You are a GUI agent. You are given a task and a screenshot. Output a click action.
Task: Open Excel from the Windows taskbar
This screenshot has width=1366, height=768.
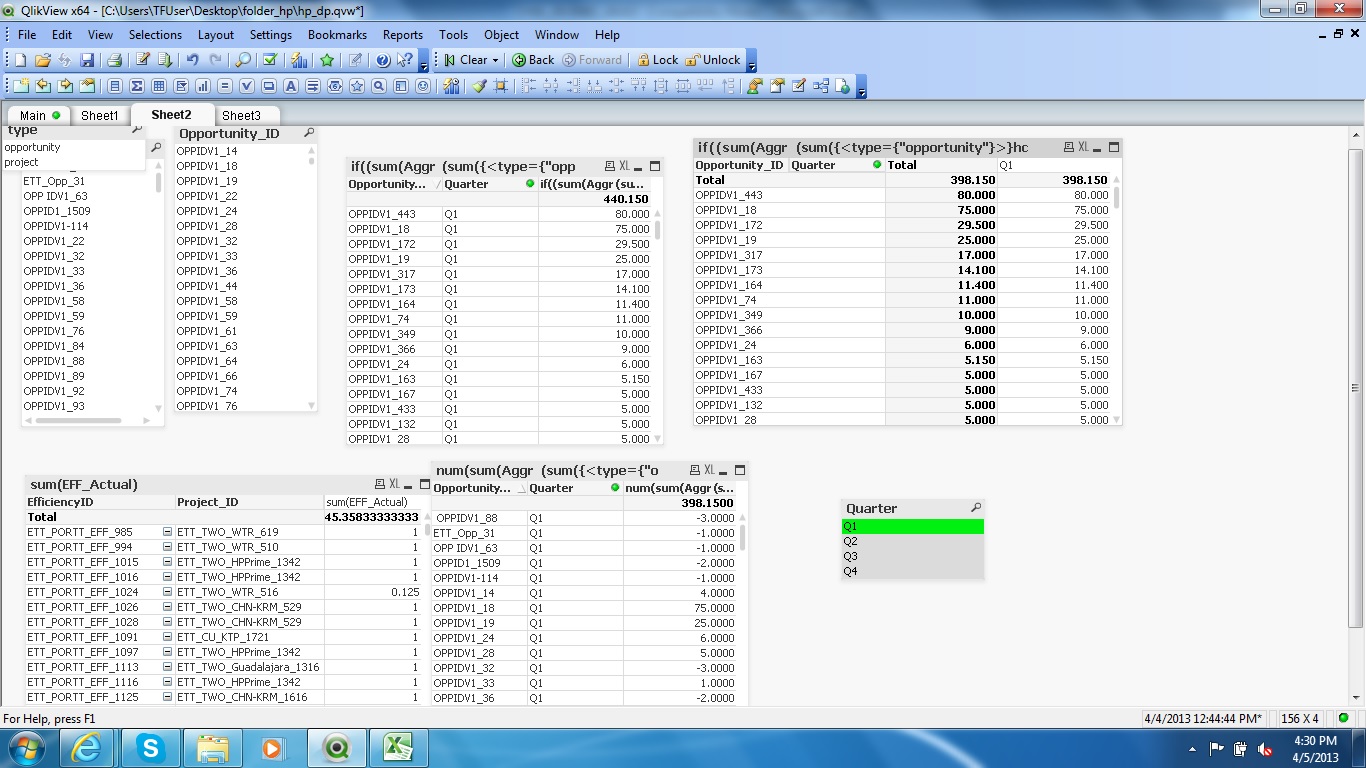pyautogui.click(x=399, y=747)
